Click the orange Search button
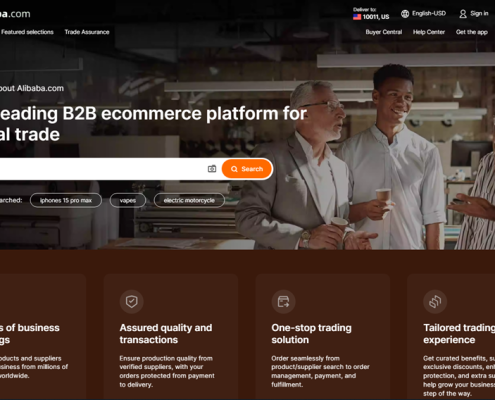The width and height of the screenshot is (495, 400). [x=247, y=169]
